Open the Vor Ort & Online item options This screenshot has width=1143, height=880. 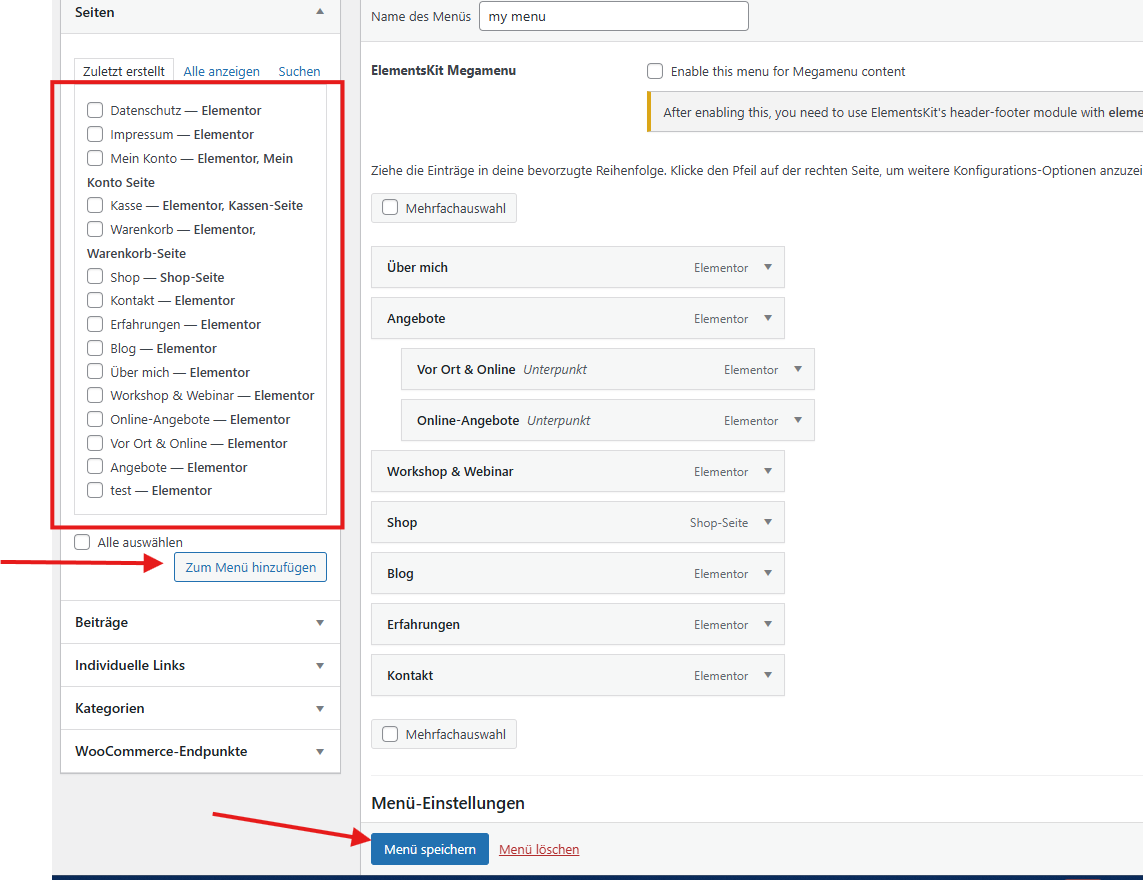(798, 369)
